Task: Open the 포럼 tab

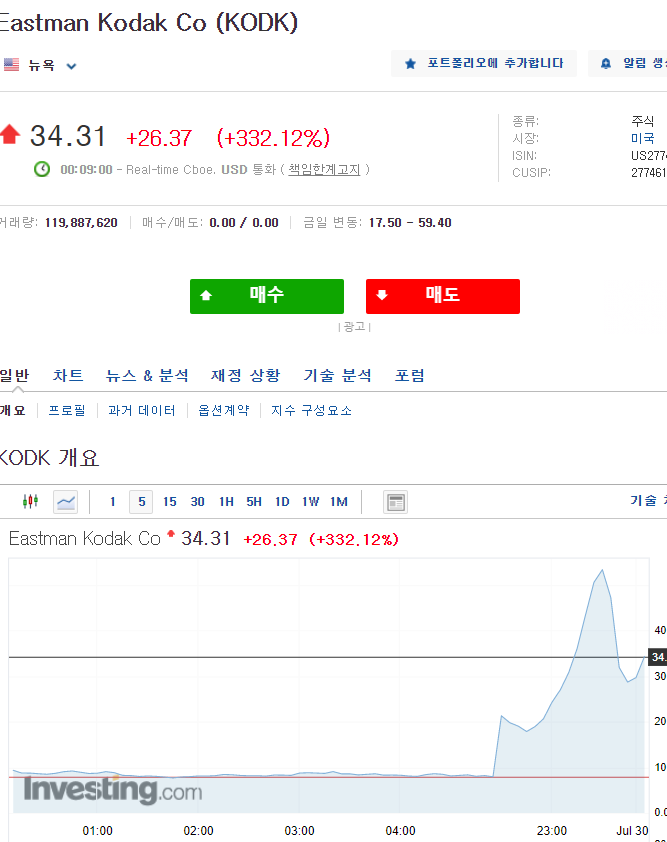Action: point(409,375)
